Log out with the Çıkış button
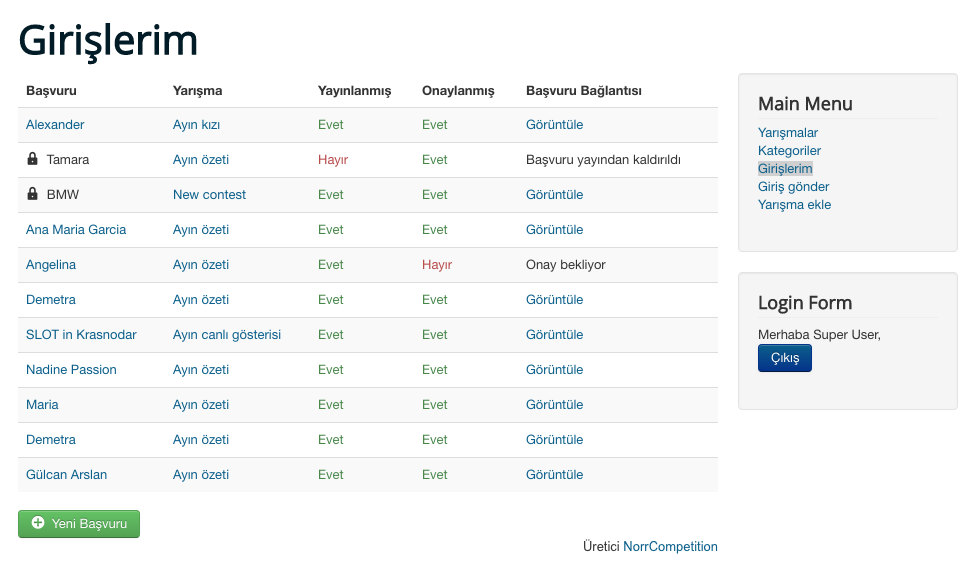977x566 pixels. pos(784,358)
